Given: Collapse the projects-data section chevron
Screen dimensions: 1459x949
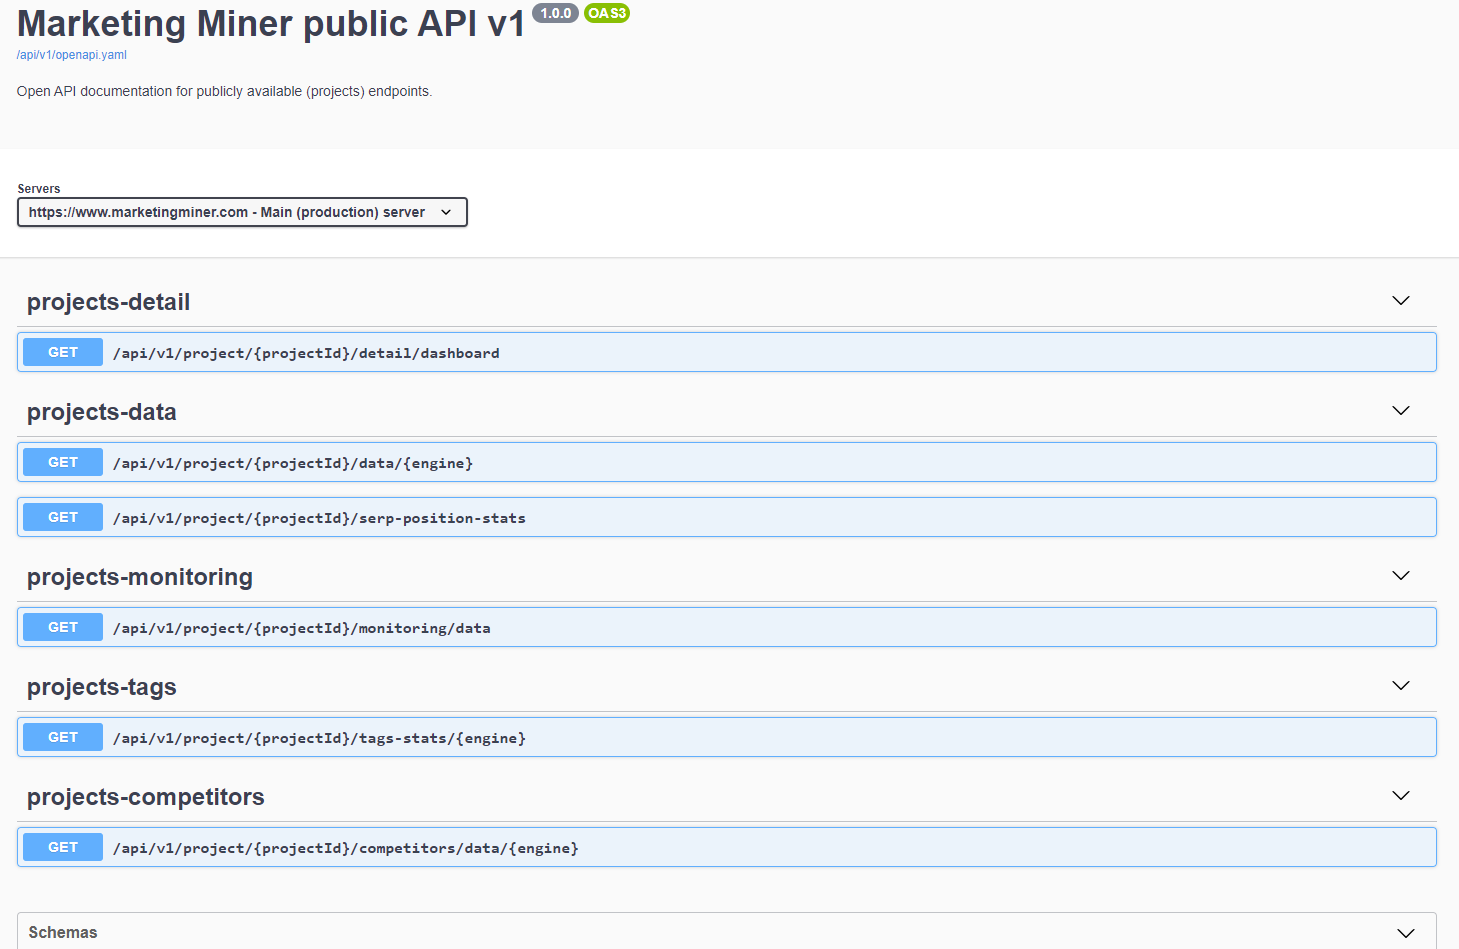Looking at the screenshot, I should click(1401, 411).
